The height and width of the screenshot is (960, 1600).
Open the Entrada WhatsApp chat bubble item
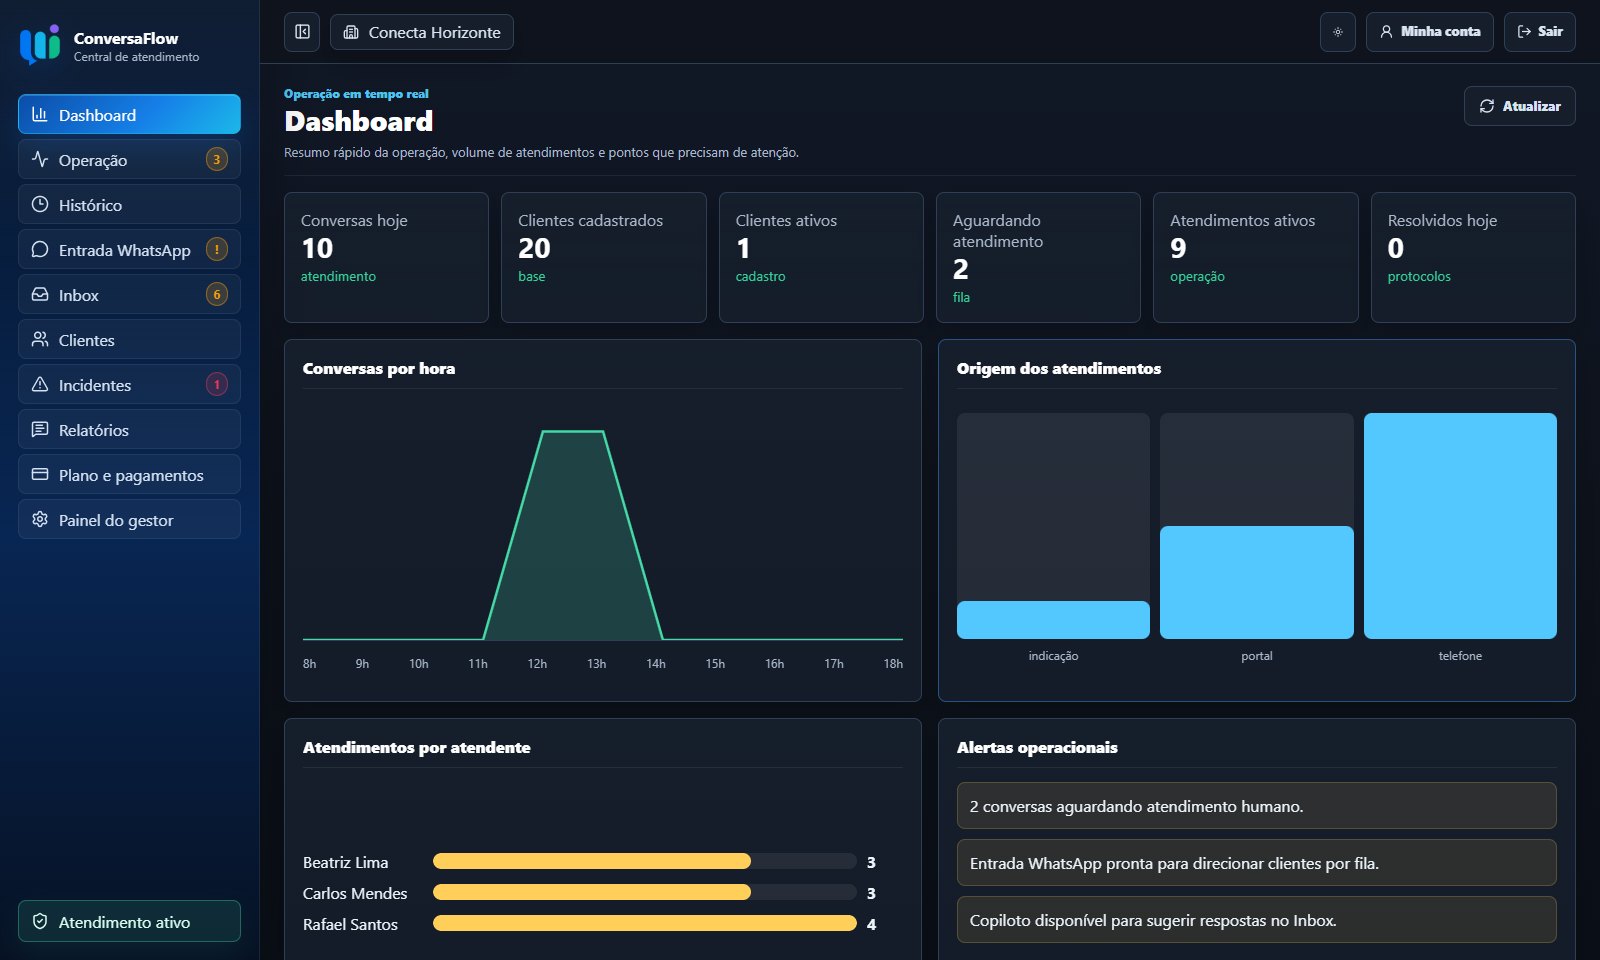(x=129, y=249)
